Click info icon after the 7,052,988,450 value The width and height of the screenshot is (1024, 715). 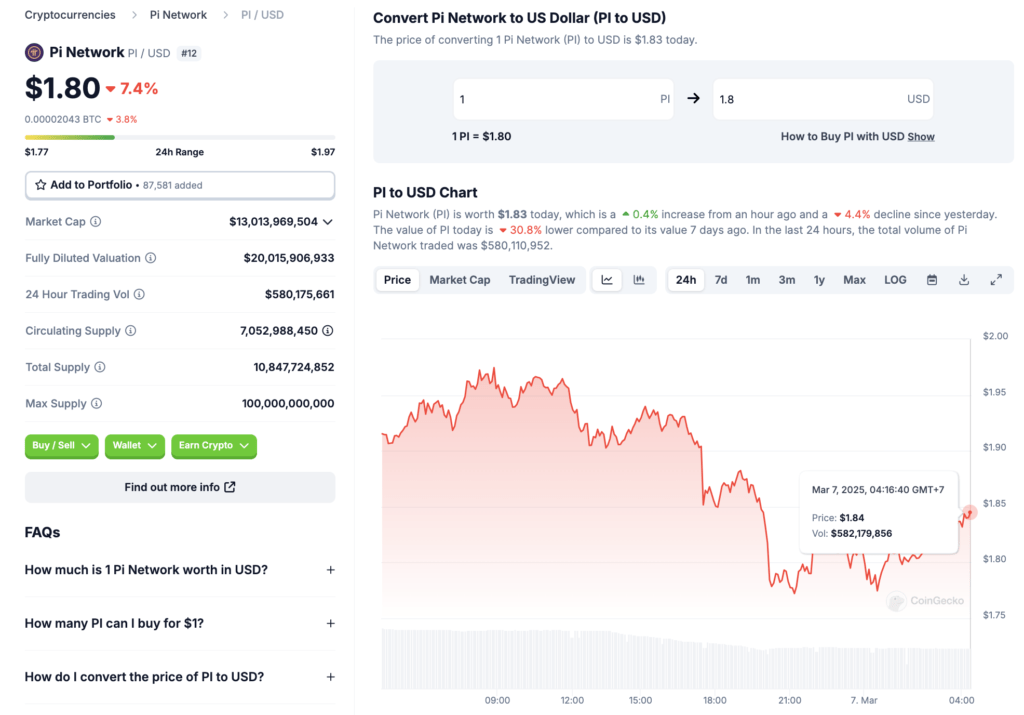[x=328, y=330]
